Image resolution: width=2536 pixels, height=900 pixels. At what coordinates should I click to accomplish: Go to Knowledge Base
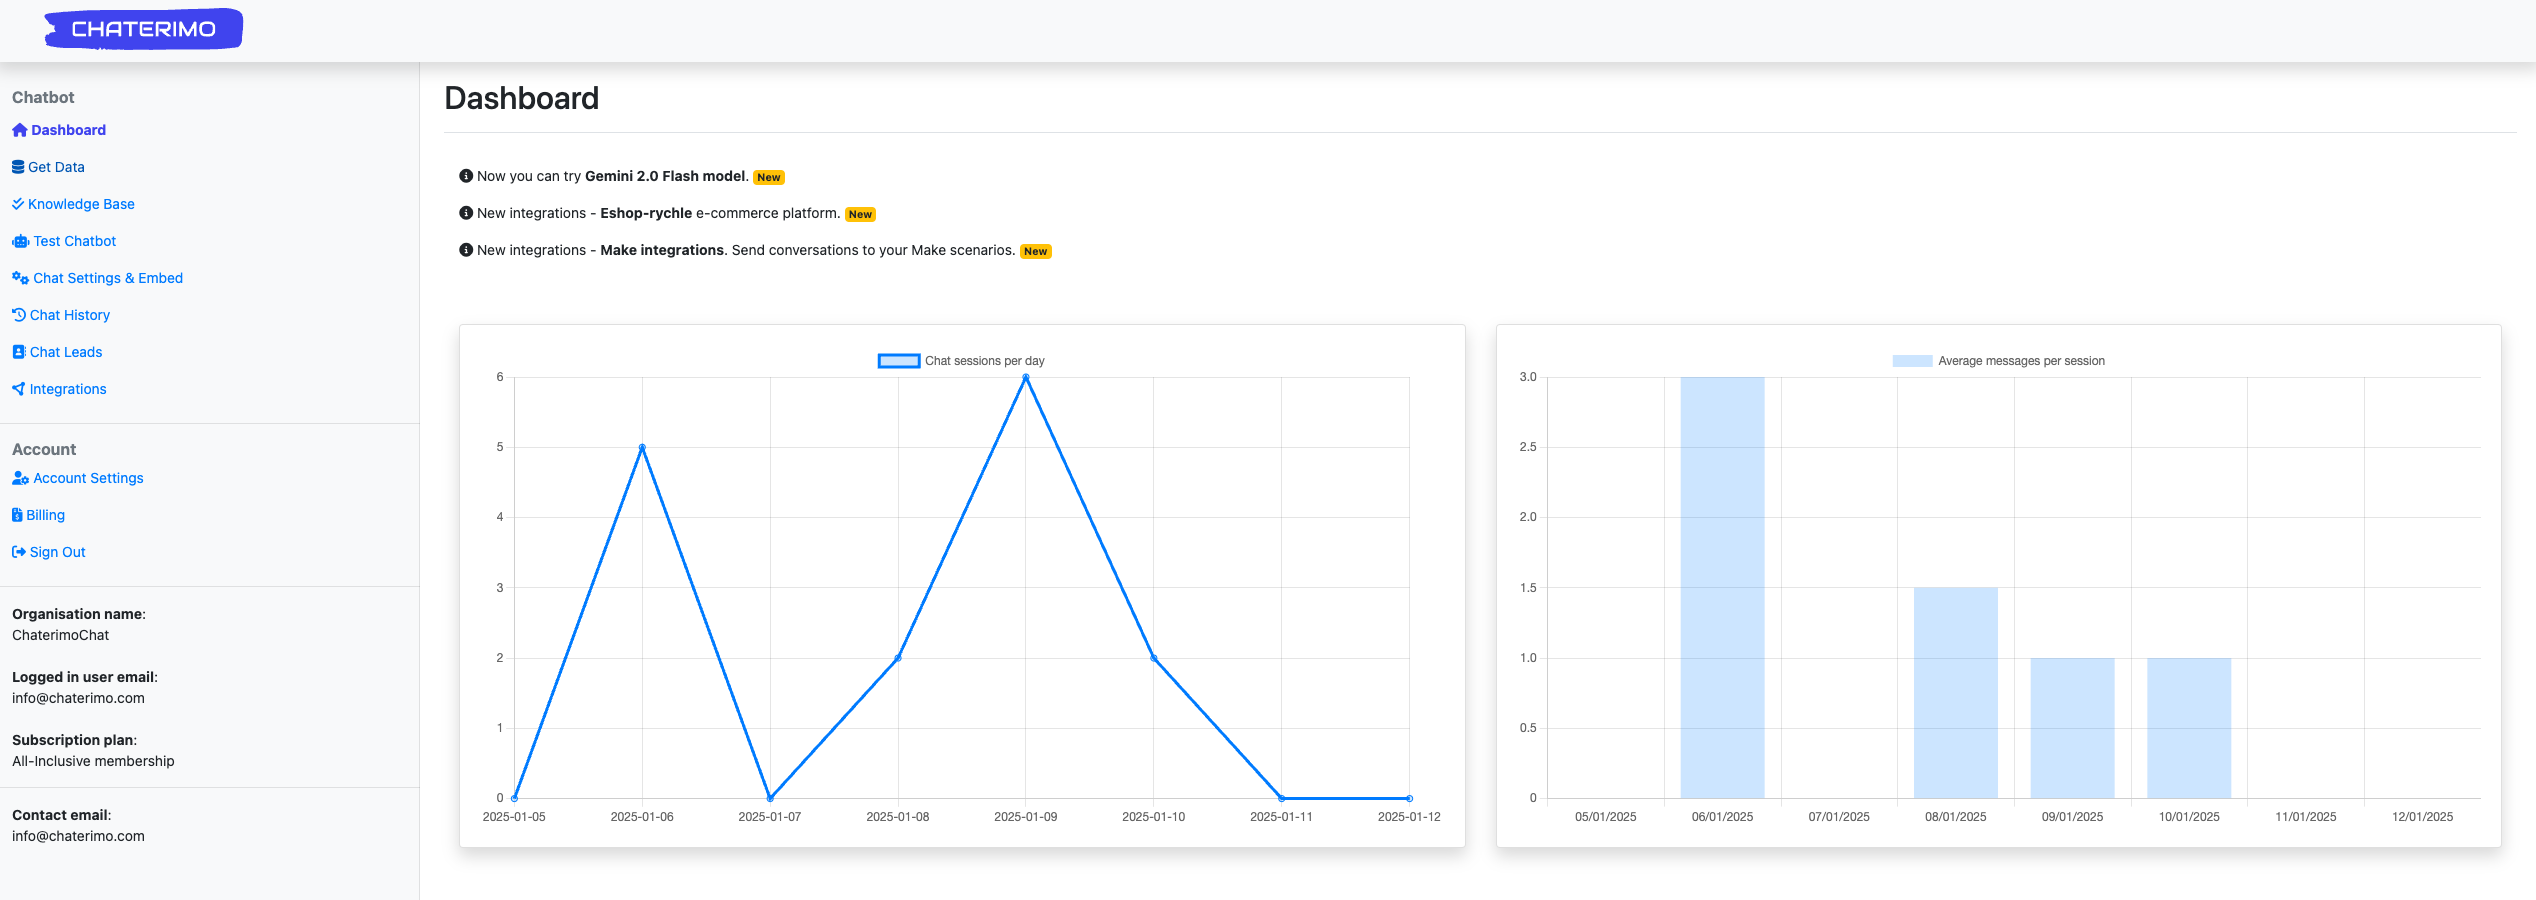[x=81, y=204]
